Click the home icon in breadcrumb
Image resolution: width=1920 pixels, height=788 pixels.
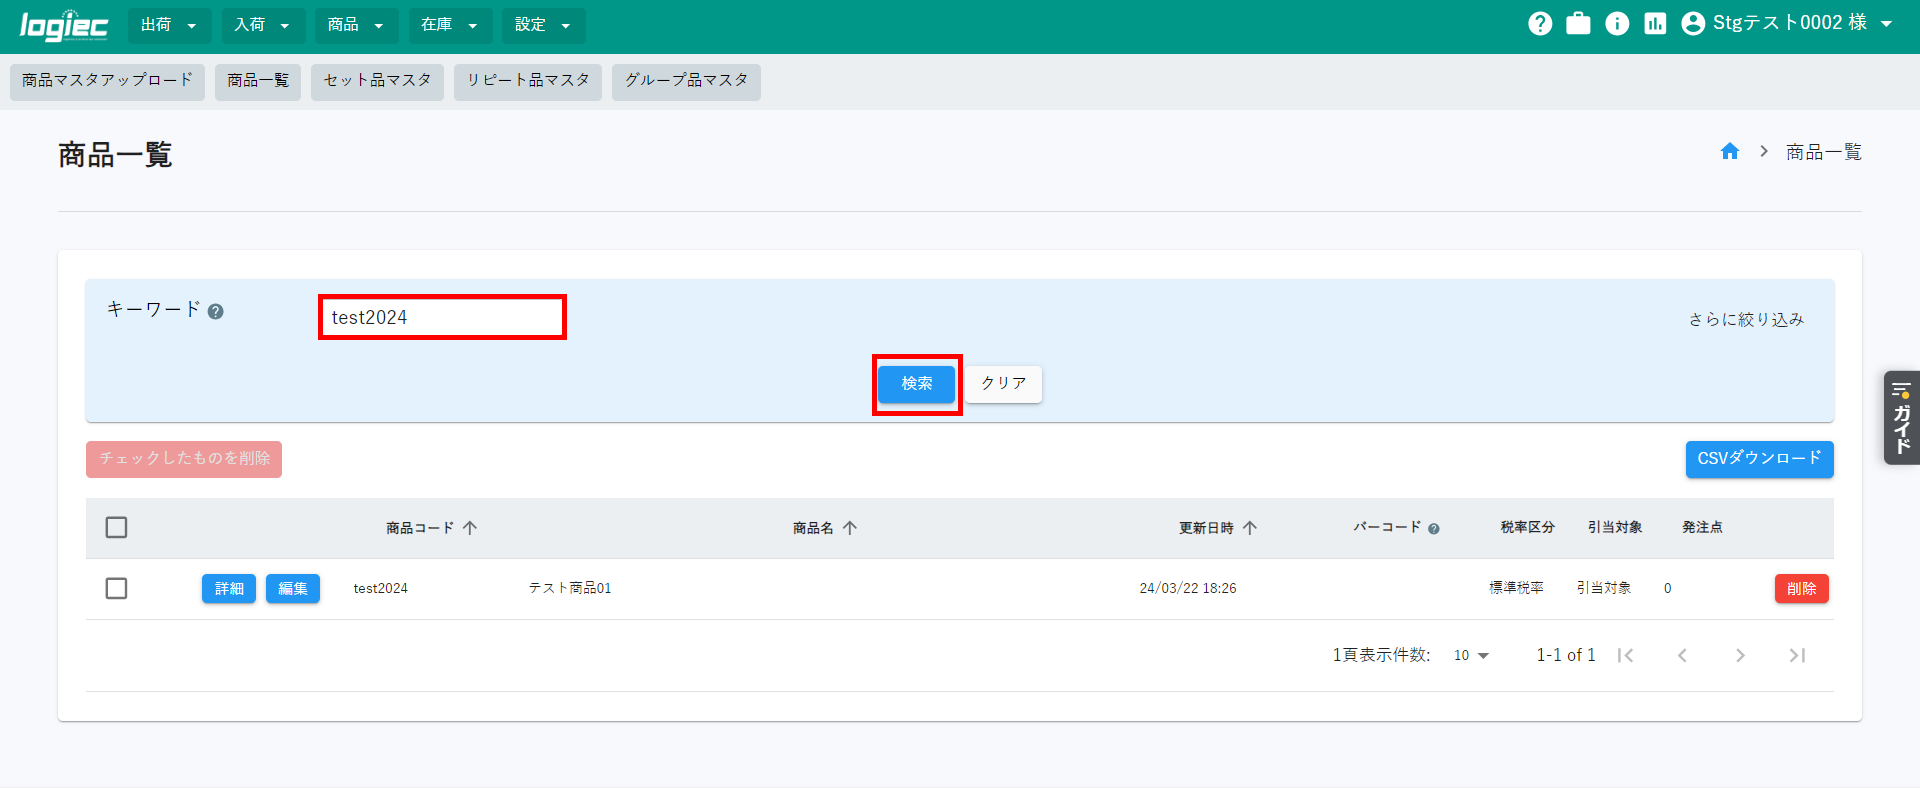(1730, 151)
